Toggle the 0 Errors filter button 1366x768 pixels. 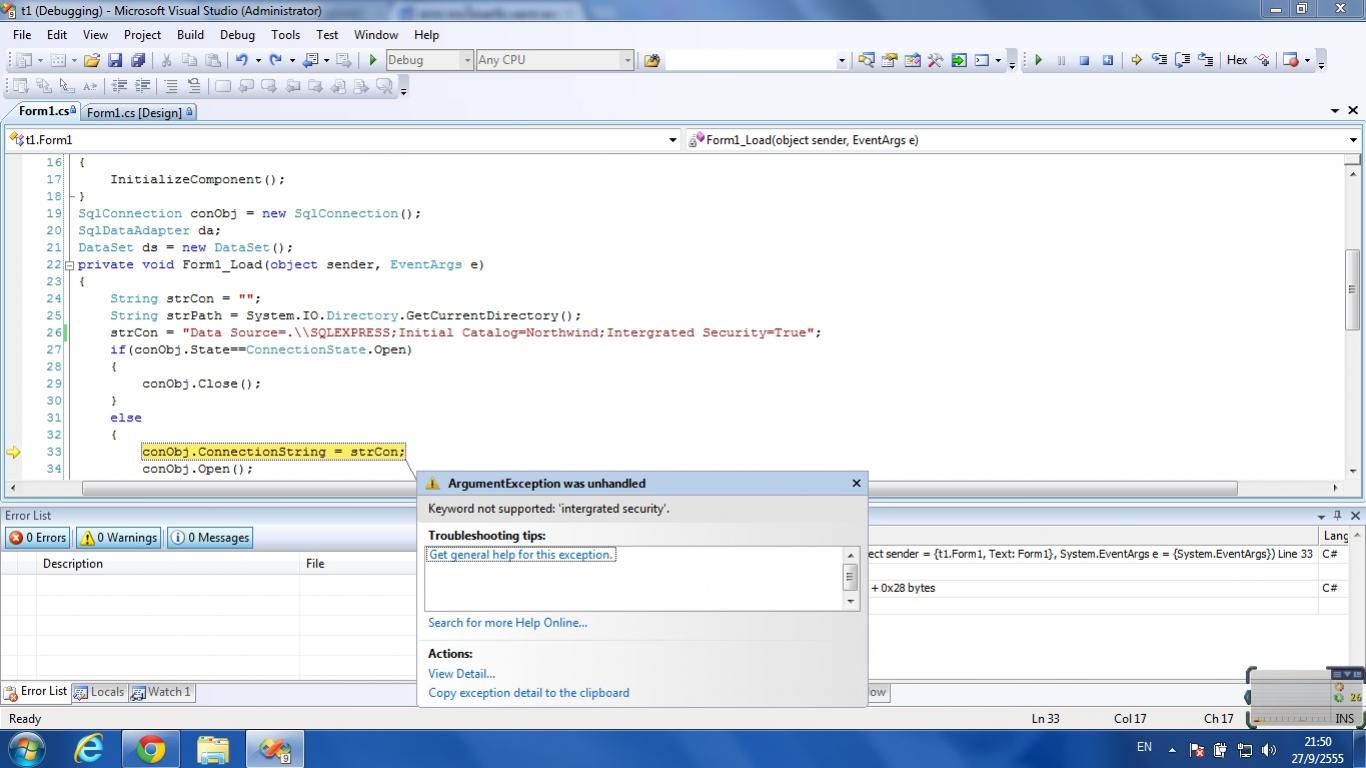coord(37,537)
